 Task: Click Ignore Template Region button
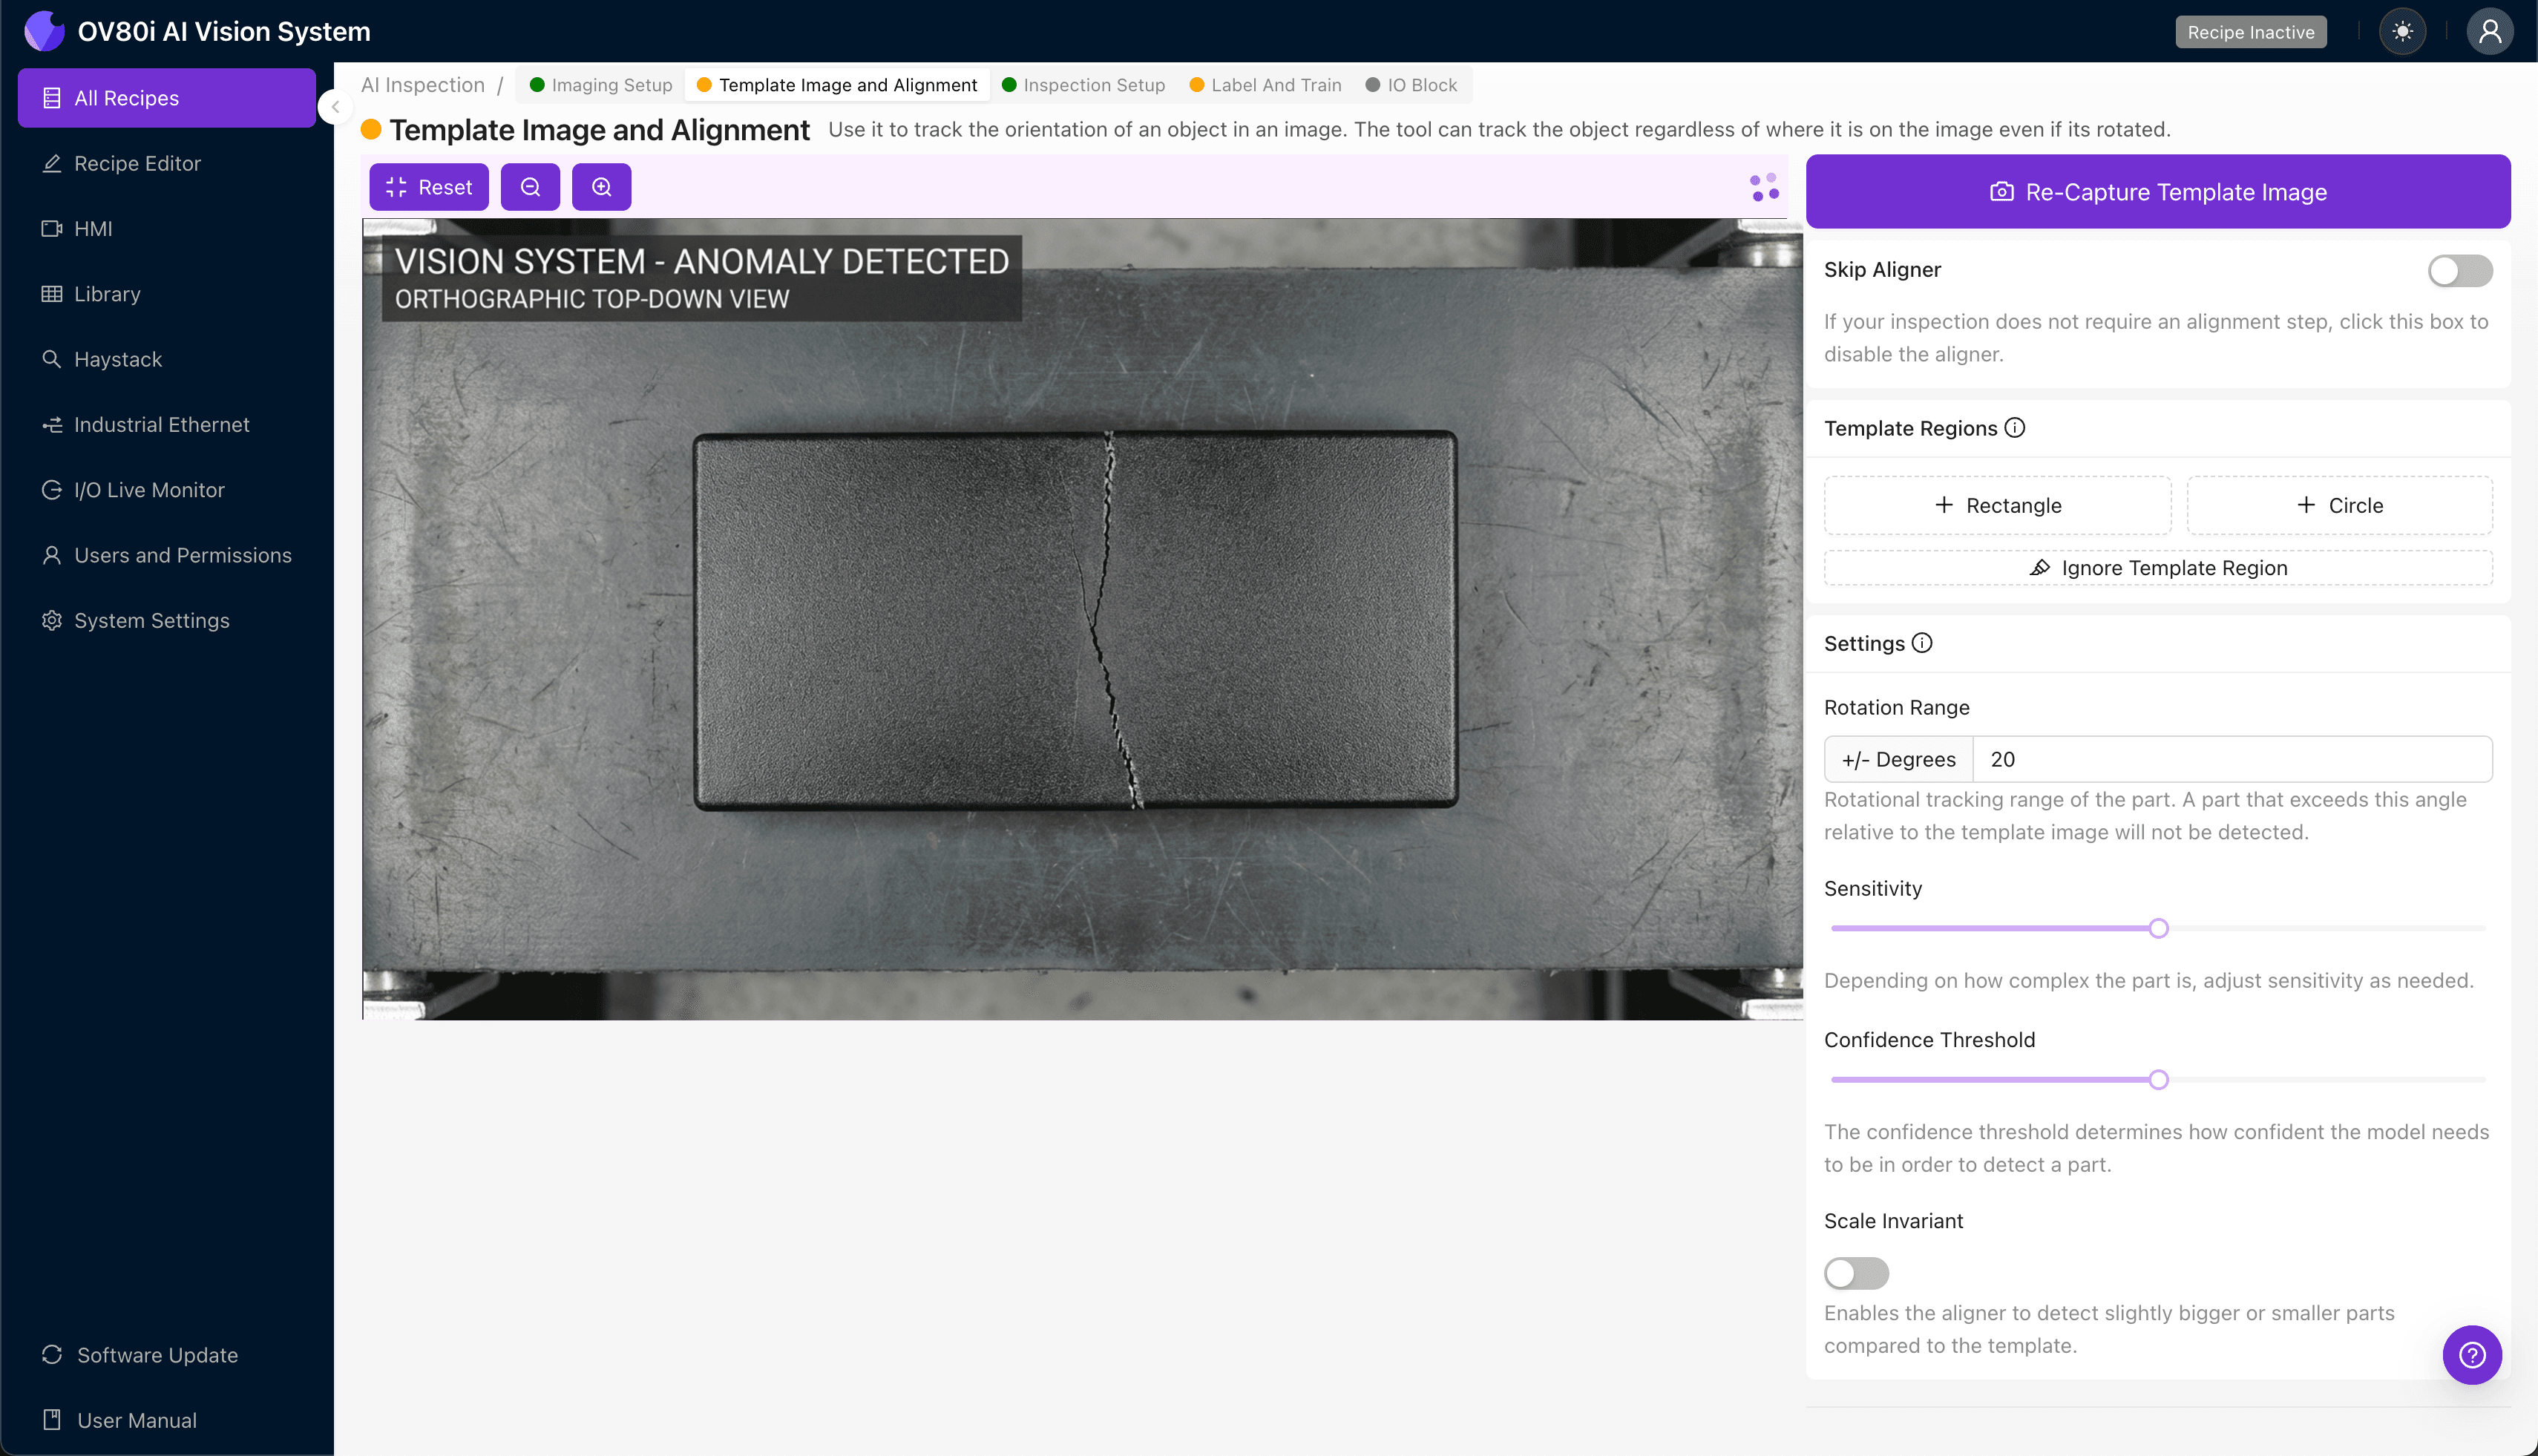point(2157,568)
